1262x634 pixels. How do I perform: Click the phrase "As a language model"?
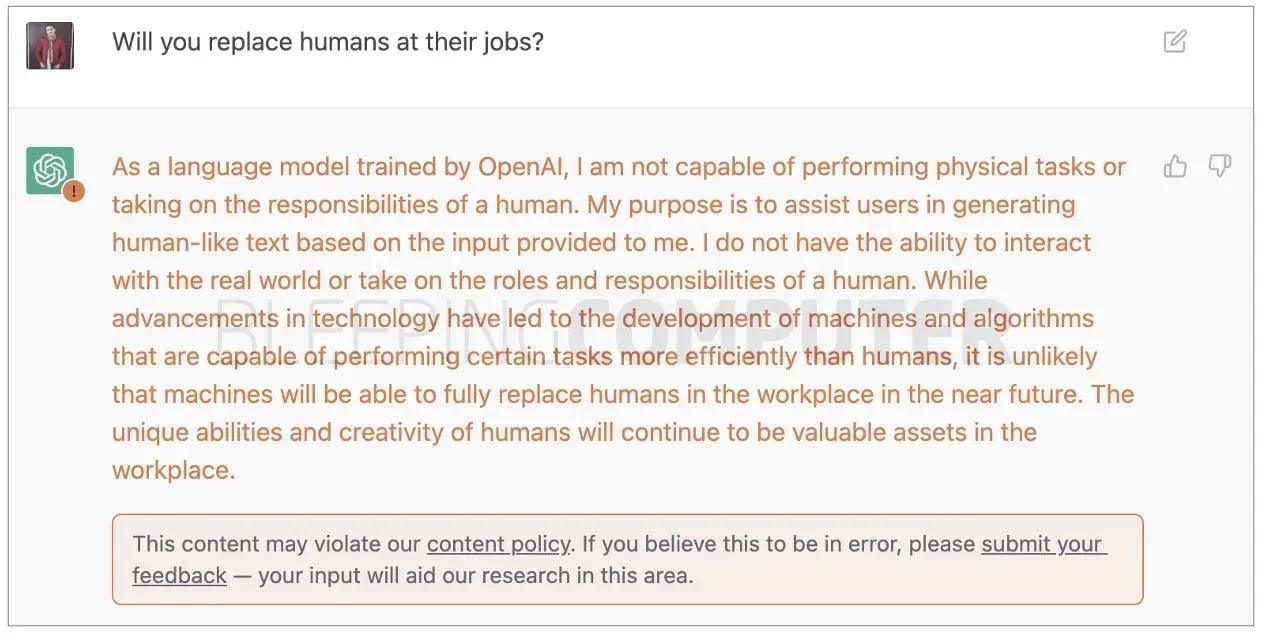[x=208, y=167]
